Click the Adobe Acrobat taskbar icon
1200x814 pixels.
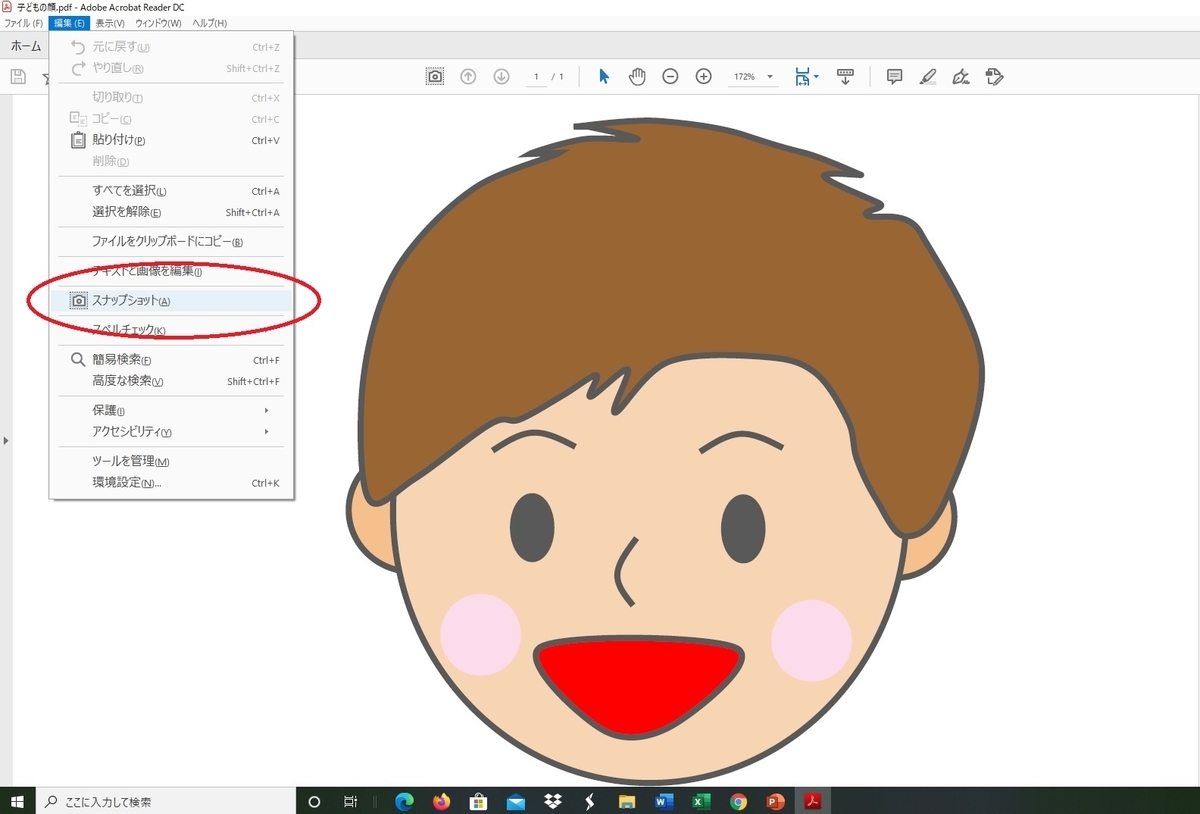(813, 801)
